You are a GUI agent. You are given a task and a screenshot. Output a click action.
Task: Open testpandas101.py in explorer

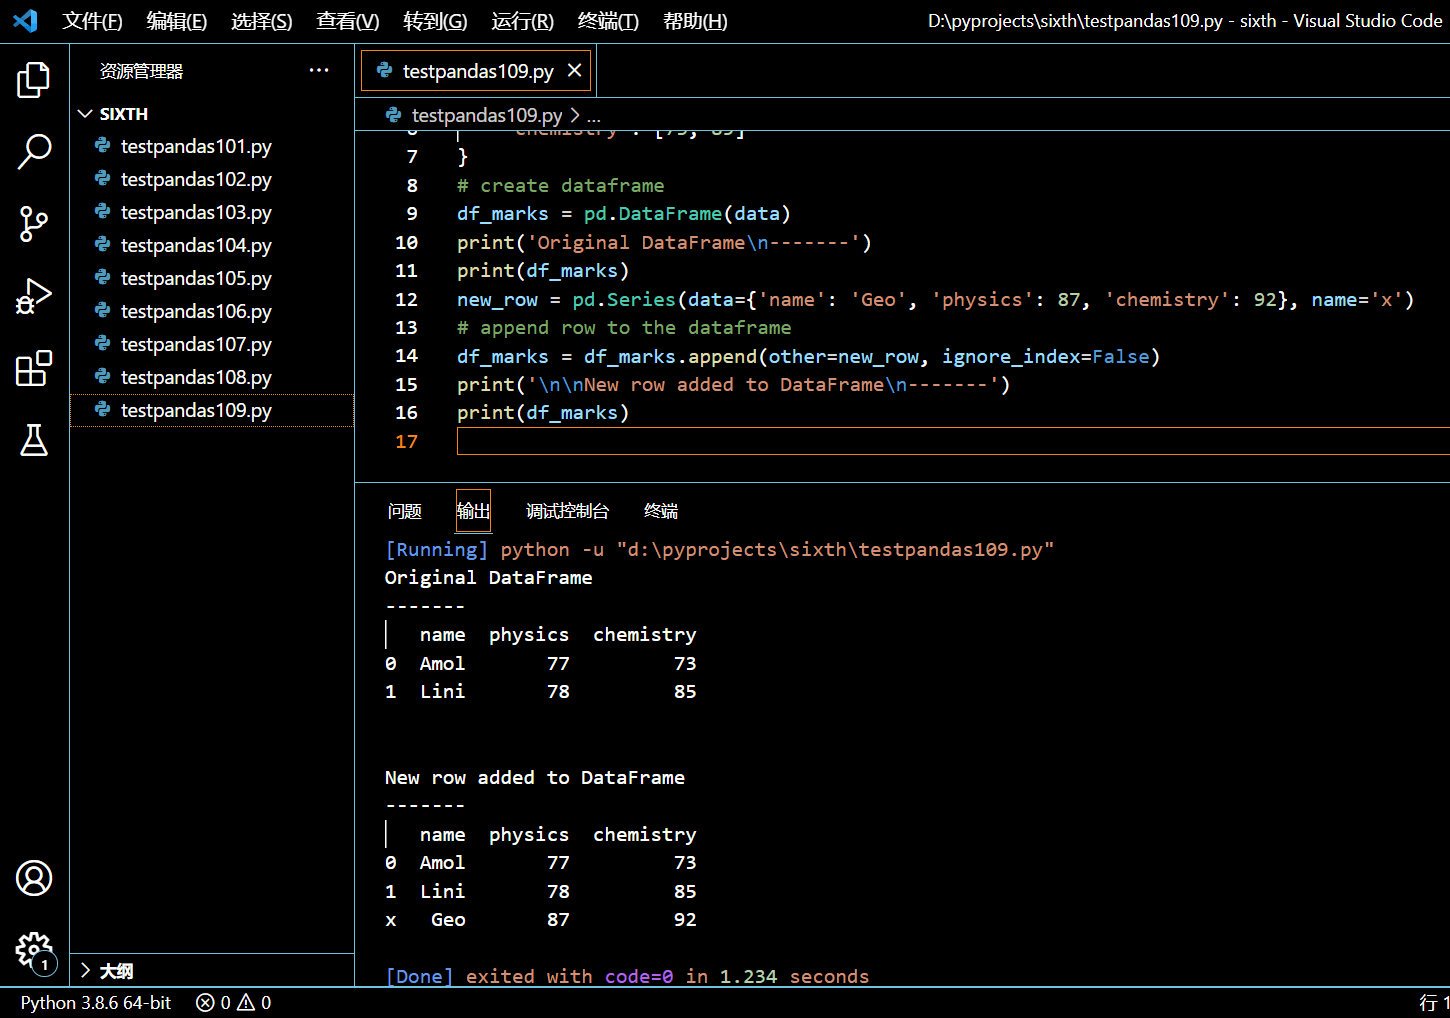pyautogui.click(x=212, y=146)
